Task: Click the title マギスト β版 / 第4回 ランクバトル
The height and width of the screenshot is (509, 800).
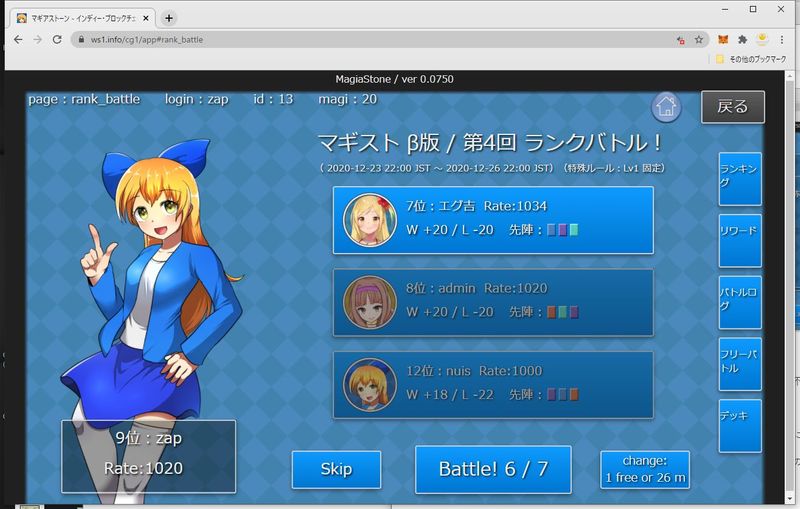Action: (x=489, y=142)
